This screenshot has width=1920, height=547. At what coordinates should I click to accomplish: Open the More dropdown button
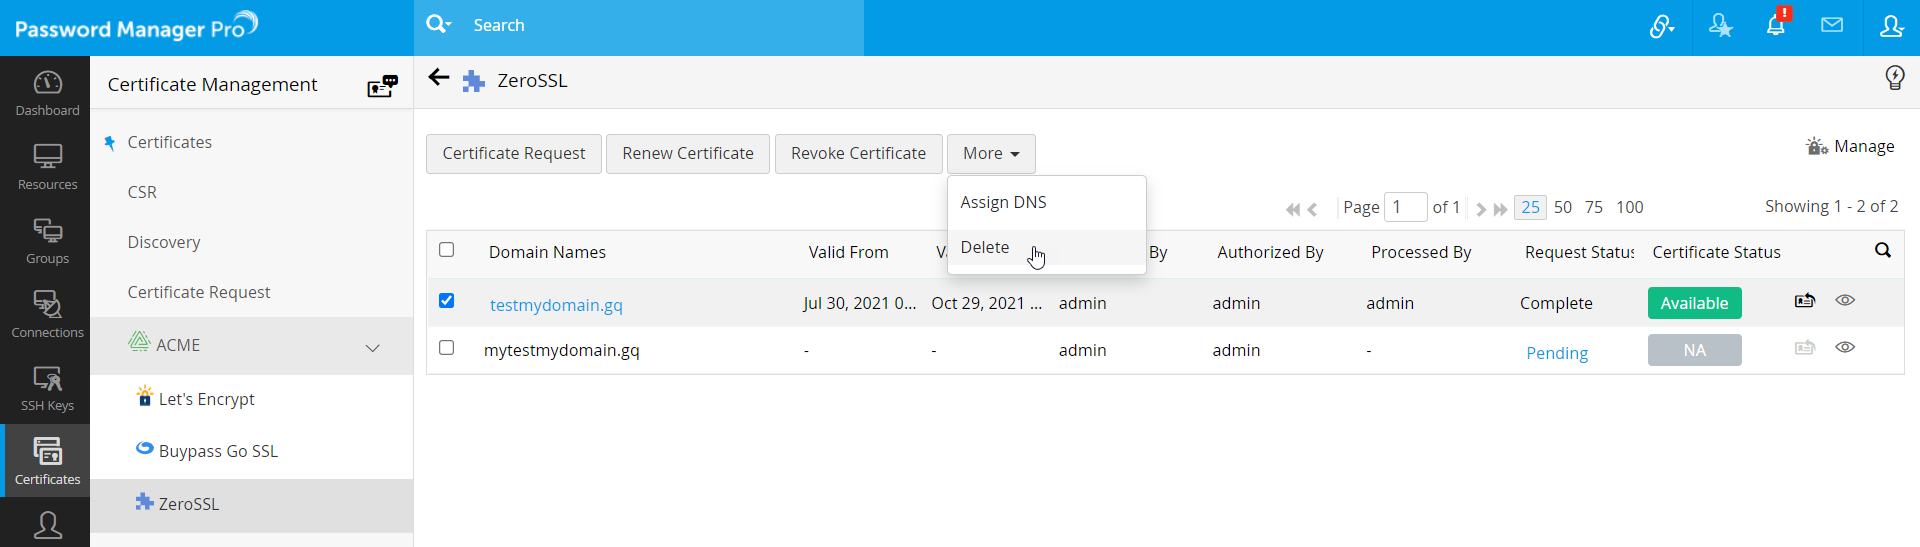tap(990, 154)
